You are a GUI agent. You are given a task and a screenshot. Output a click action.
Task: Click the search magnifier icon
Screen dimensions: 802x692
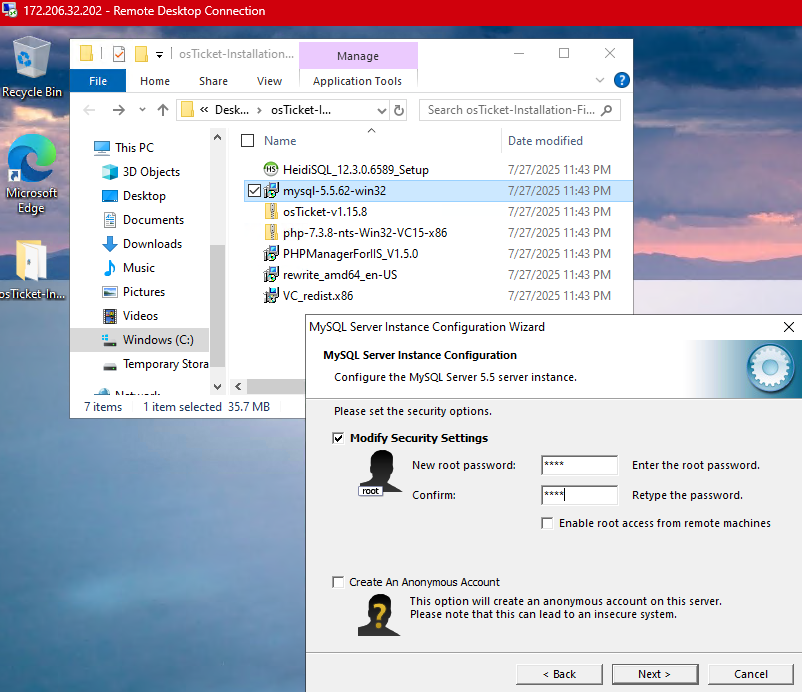[x=607, y=110]
